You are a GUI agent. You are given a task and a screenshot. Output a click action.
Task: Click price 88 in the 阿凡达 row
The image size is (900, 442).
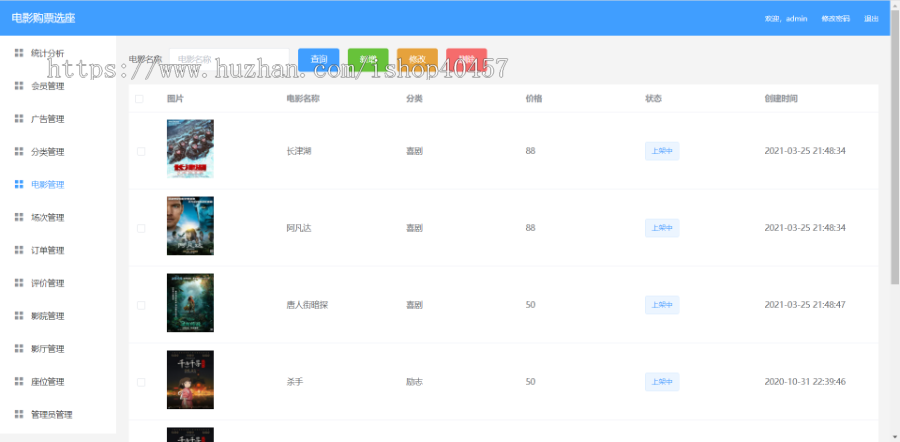pos(530,228)
